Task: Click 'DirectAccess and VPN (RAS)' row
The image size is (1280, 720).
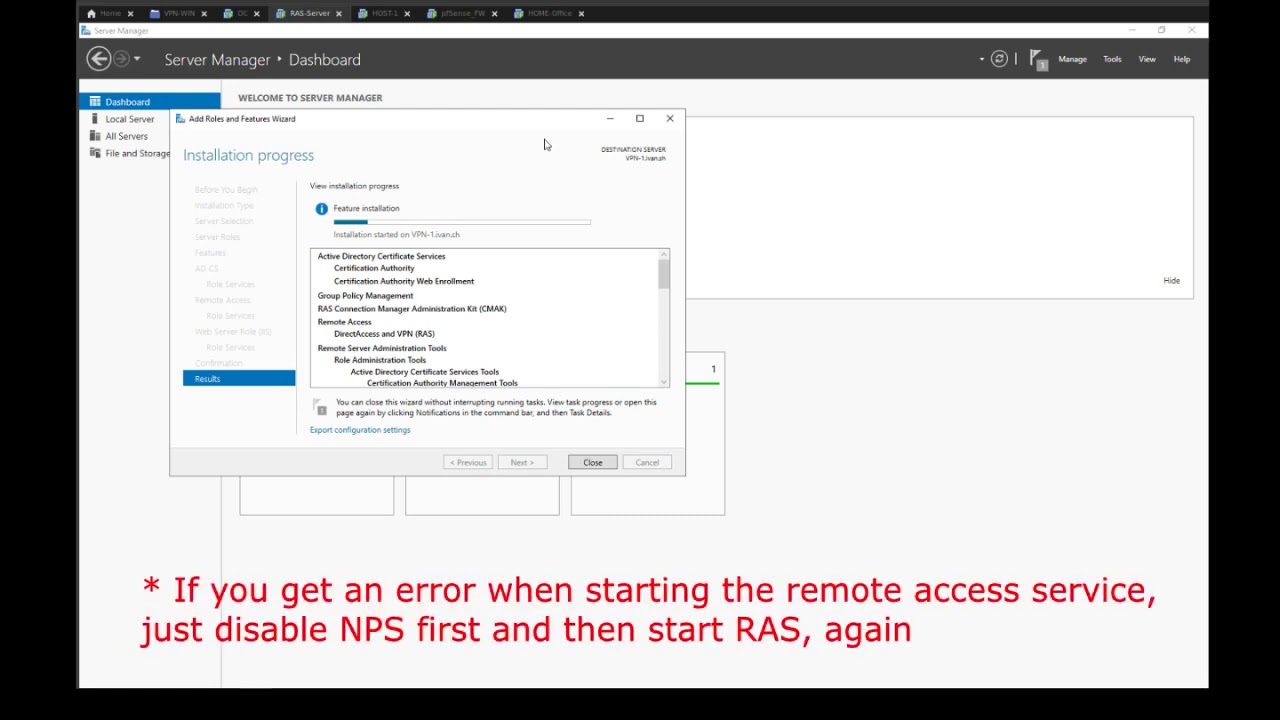Action: coord(384,334)
